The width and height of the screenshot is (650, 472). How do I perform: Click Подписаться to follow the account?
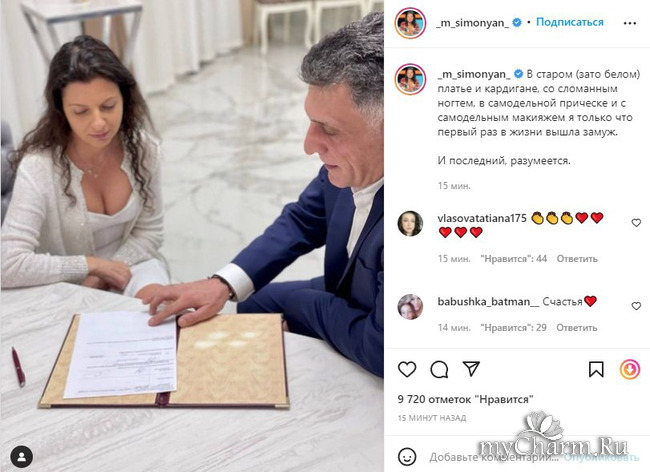(x=570, y=22)
